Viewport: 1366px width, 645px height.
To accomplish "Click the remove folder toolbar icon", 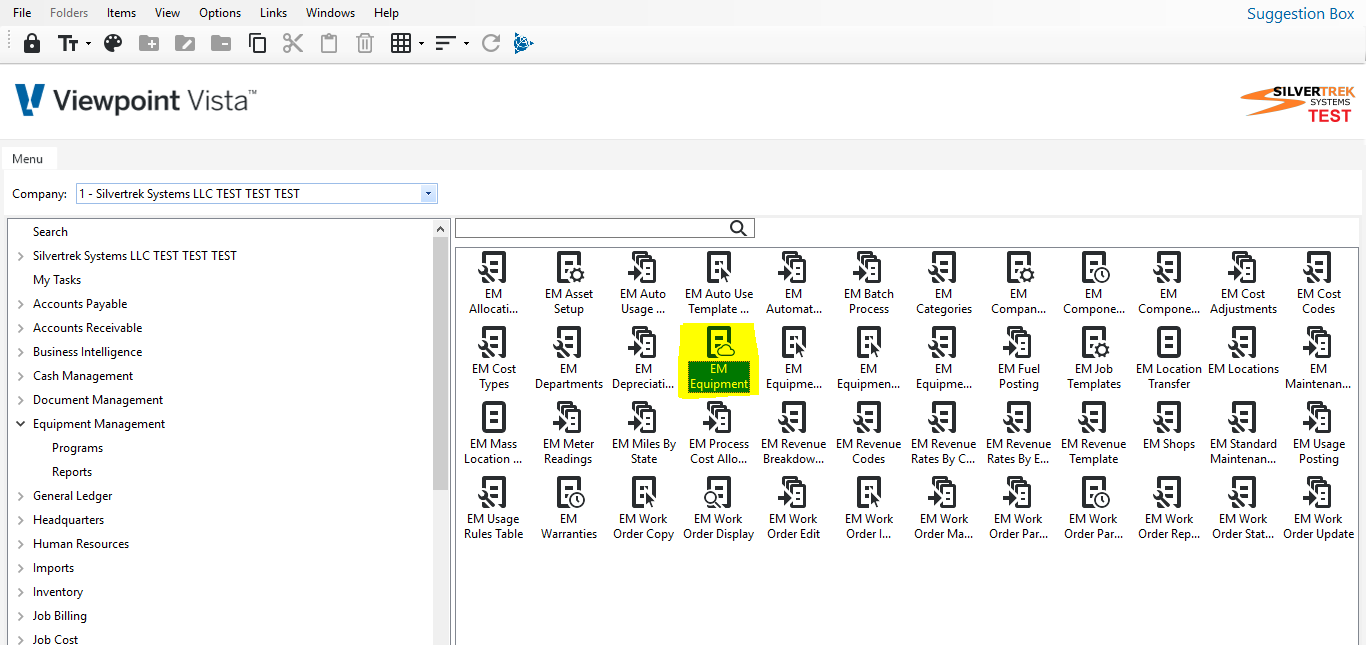I will click(x=221, y=43).
